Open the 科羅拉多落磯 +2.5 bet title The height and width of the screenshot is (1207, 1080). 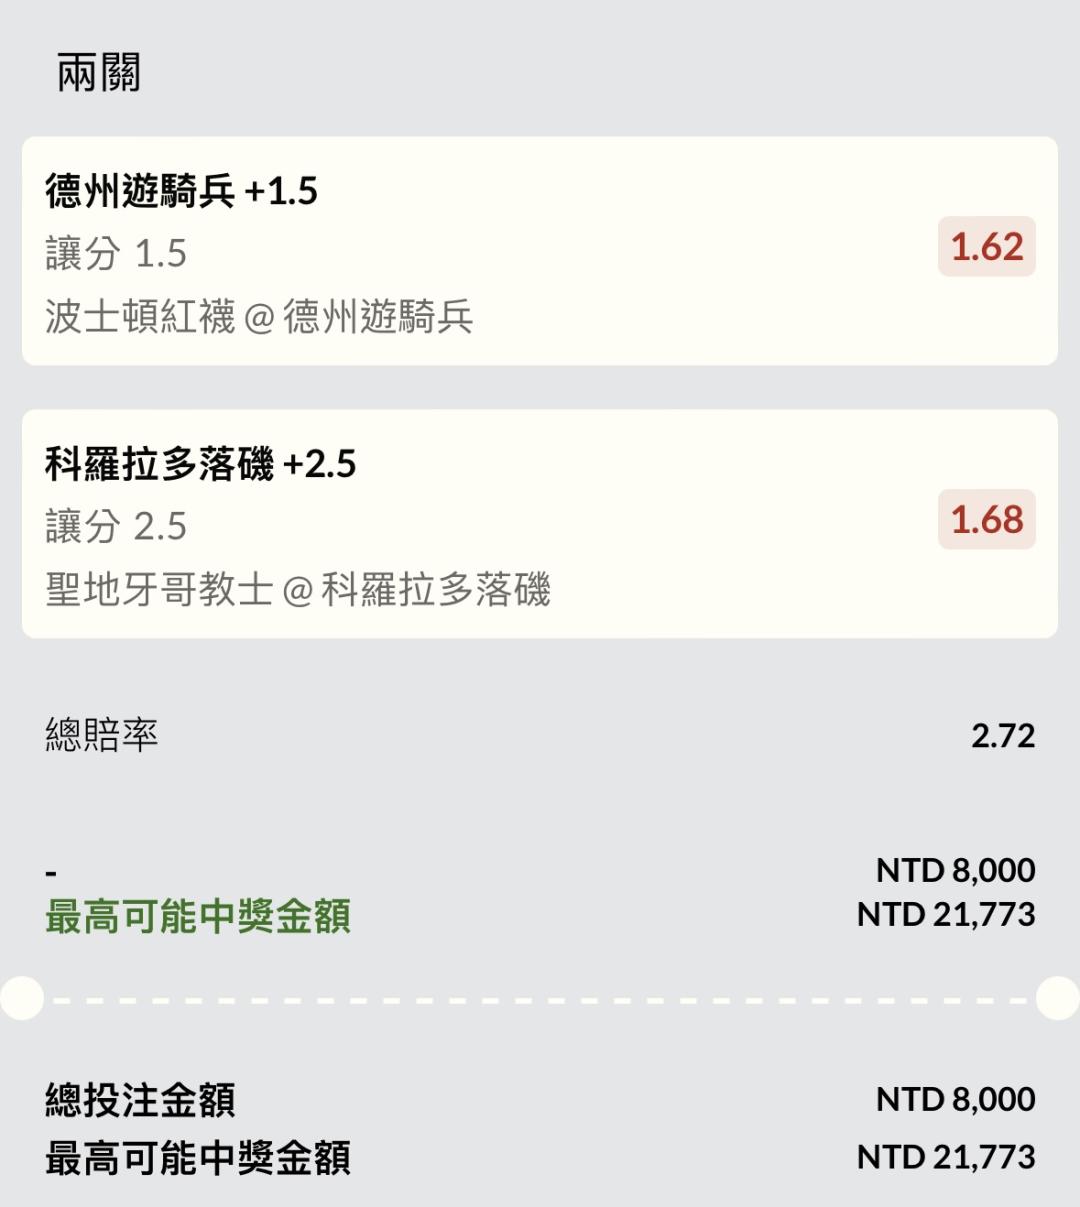point(200,464)
